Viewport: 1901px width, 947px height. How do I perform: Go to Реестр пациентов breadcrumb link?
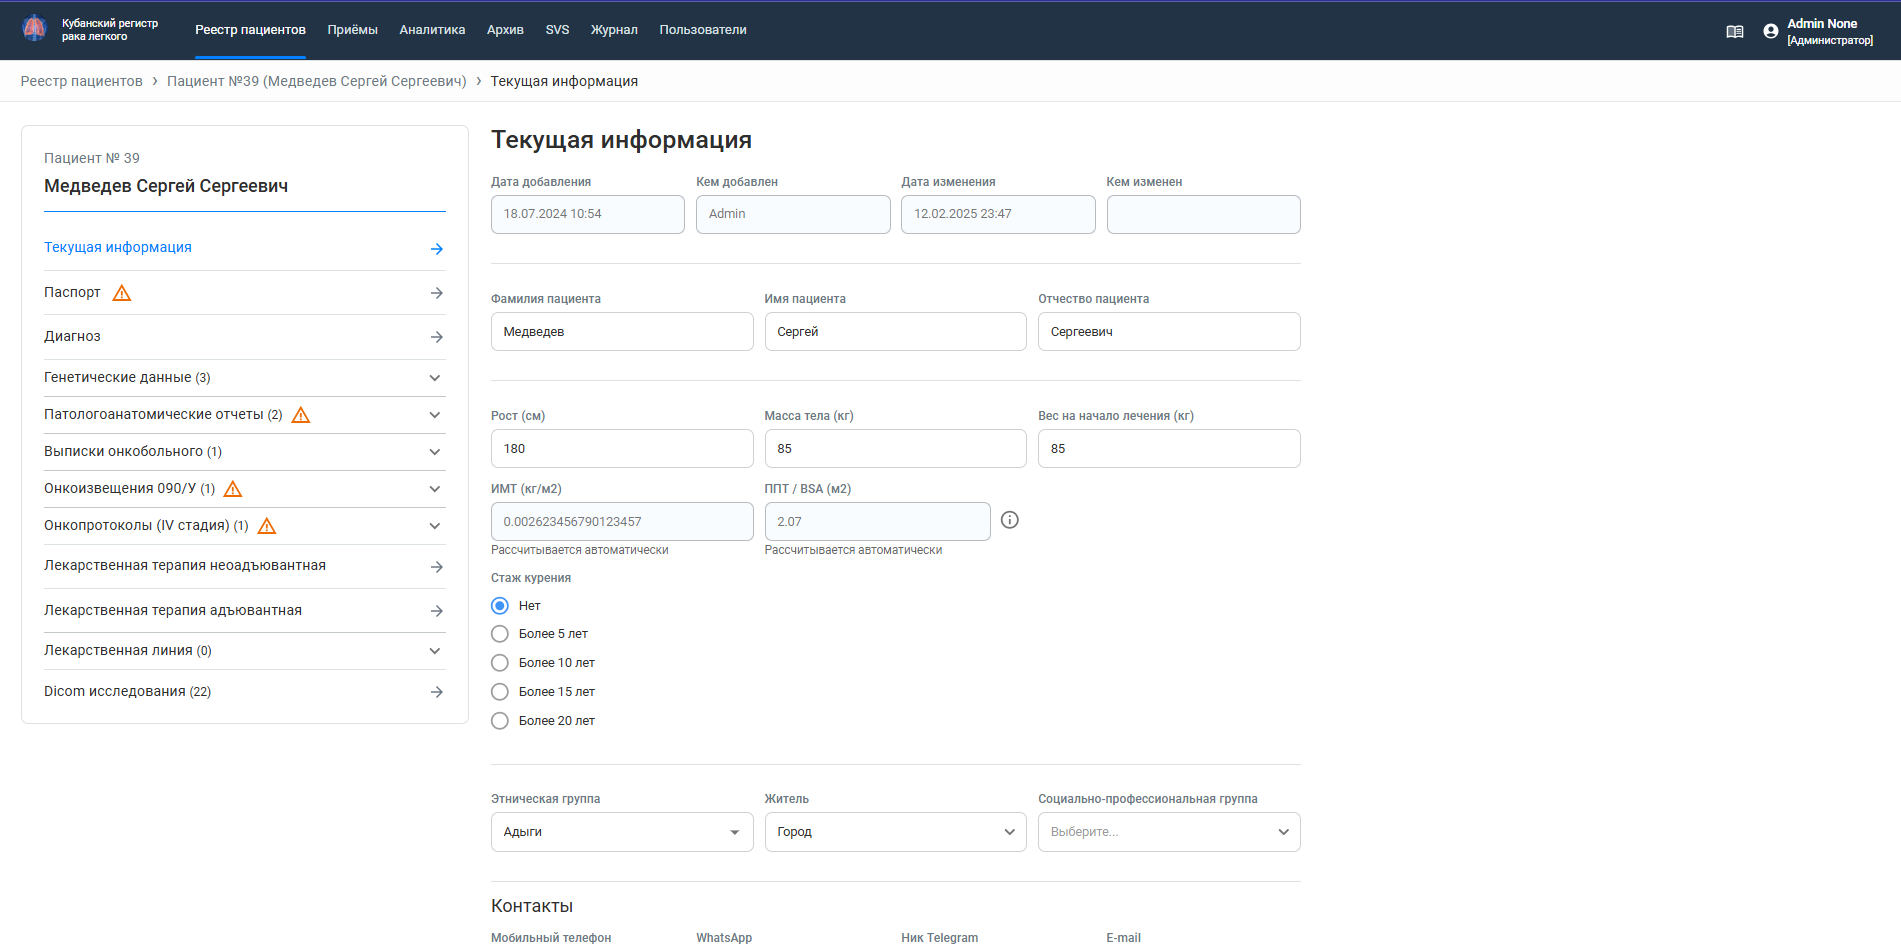(82, 81)
